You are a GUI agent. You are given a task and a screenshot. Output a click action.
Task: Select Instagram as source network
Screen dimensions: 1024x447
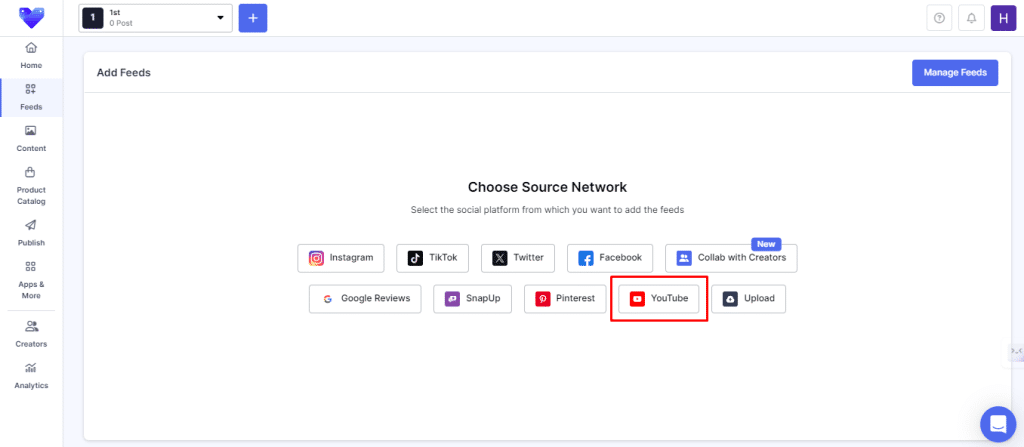[342, 258]
